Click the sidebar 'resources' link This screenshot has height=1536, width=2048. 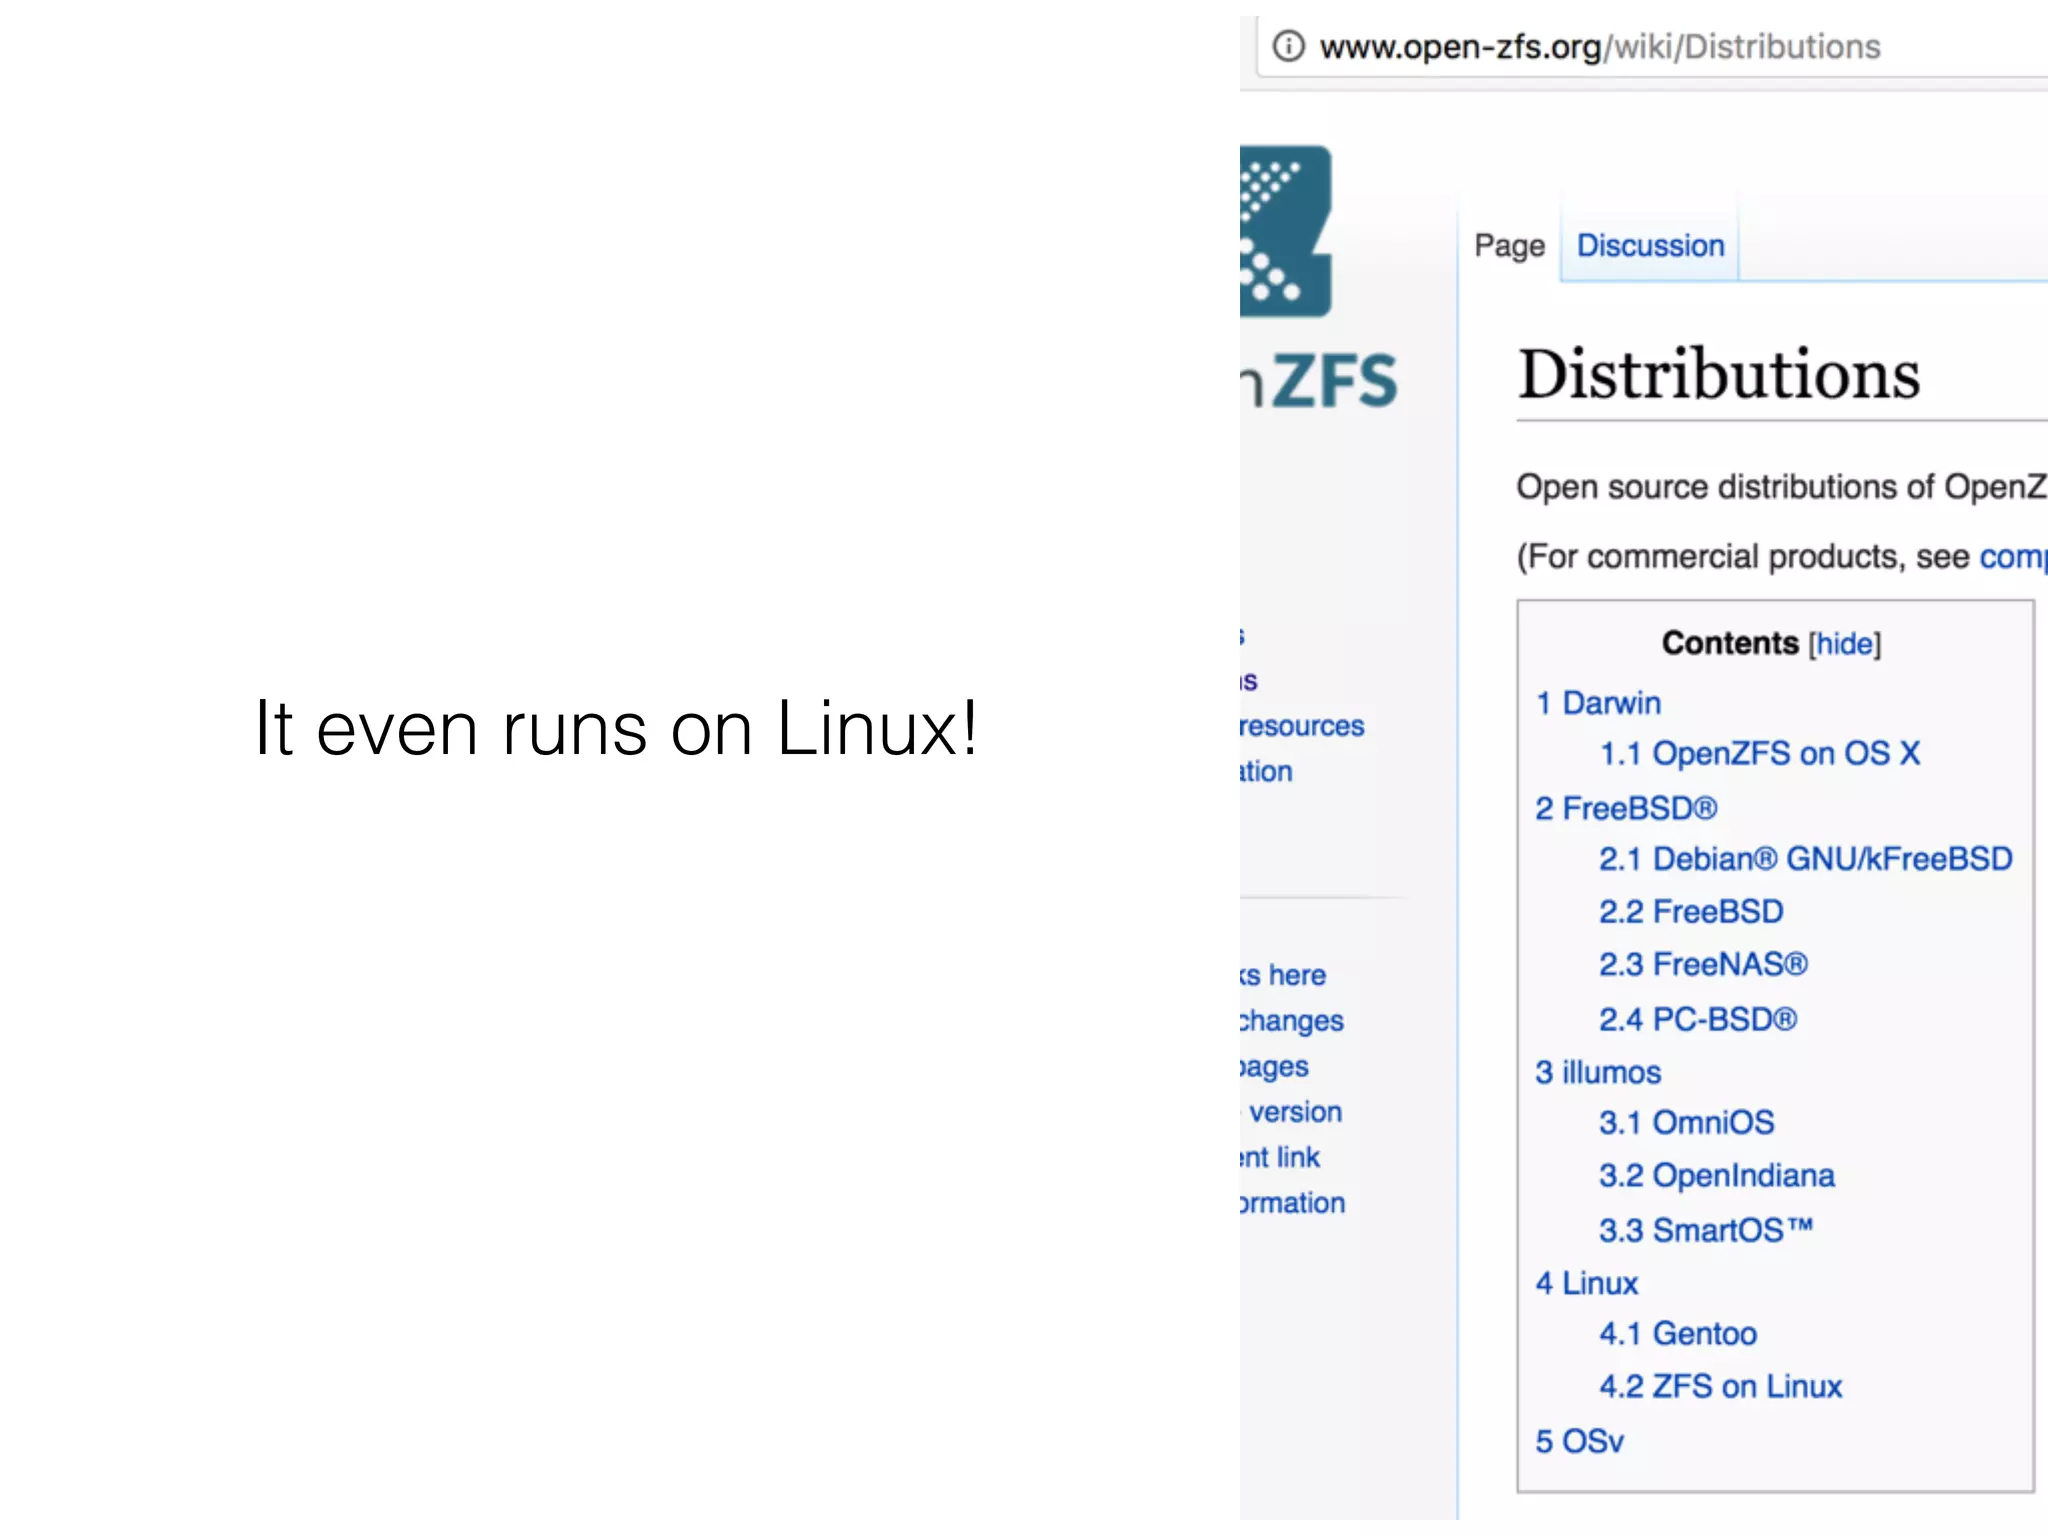click(x=1302, y=726)
